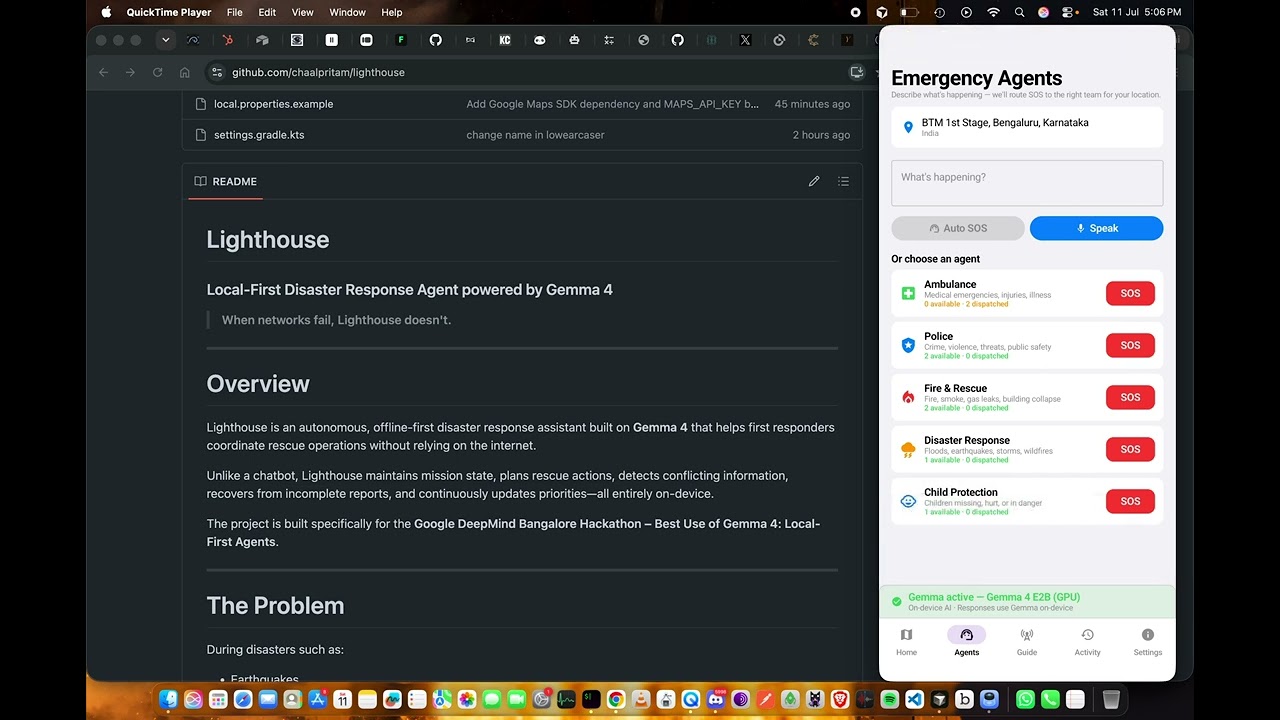Trigger SOS for Fire & Rescue
The width and height of the screenshot is (1280, 720).
tap(1130, 397)
